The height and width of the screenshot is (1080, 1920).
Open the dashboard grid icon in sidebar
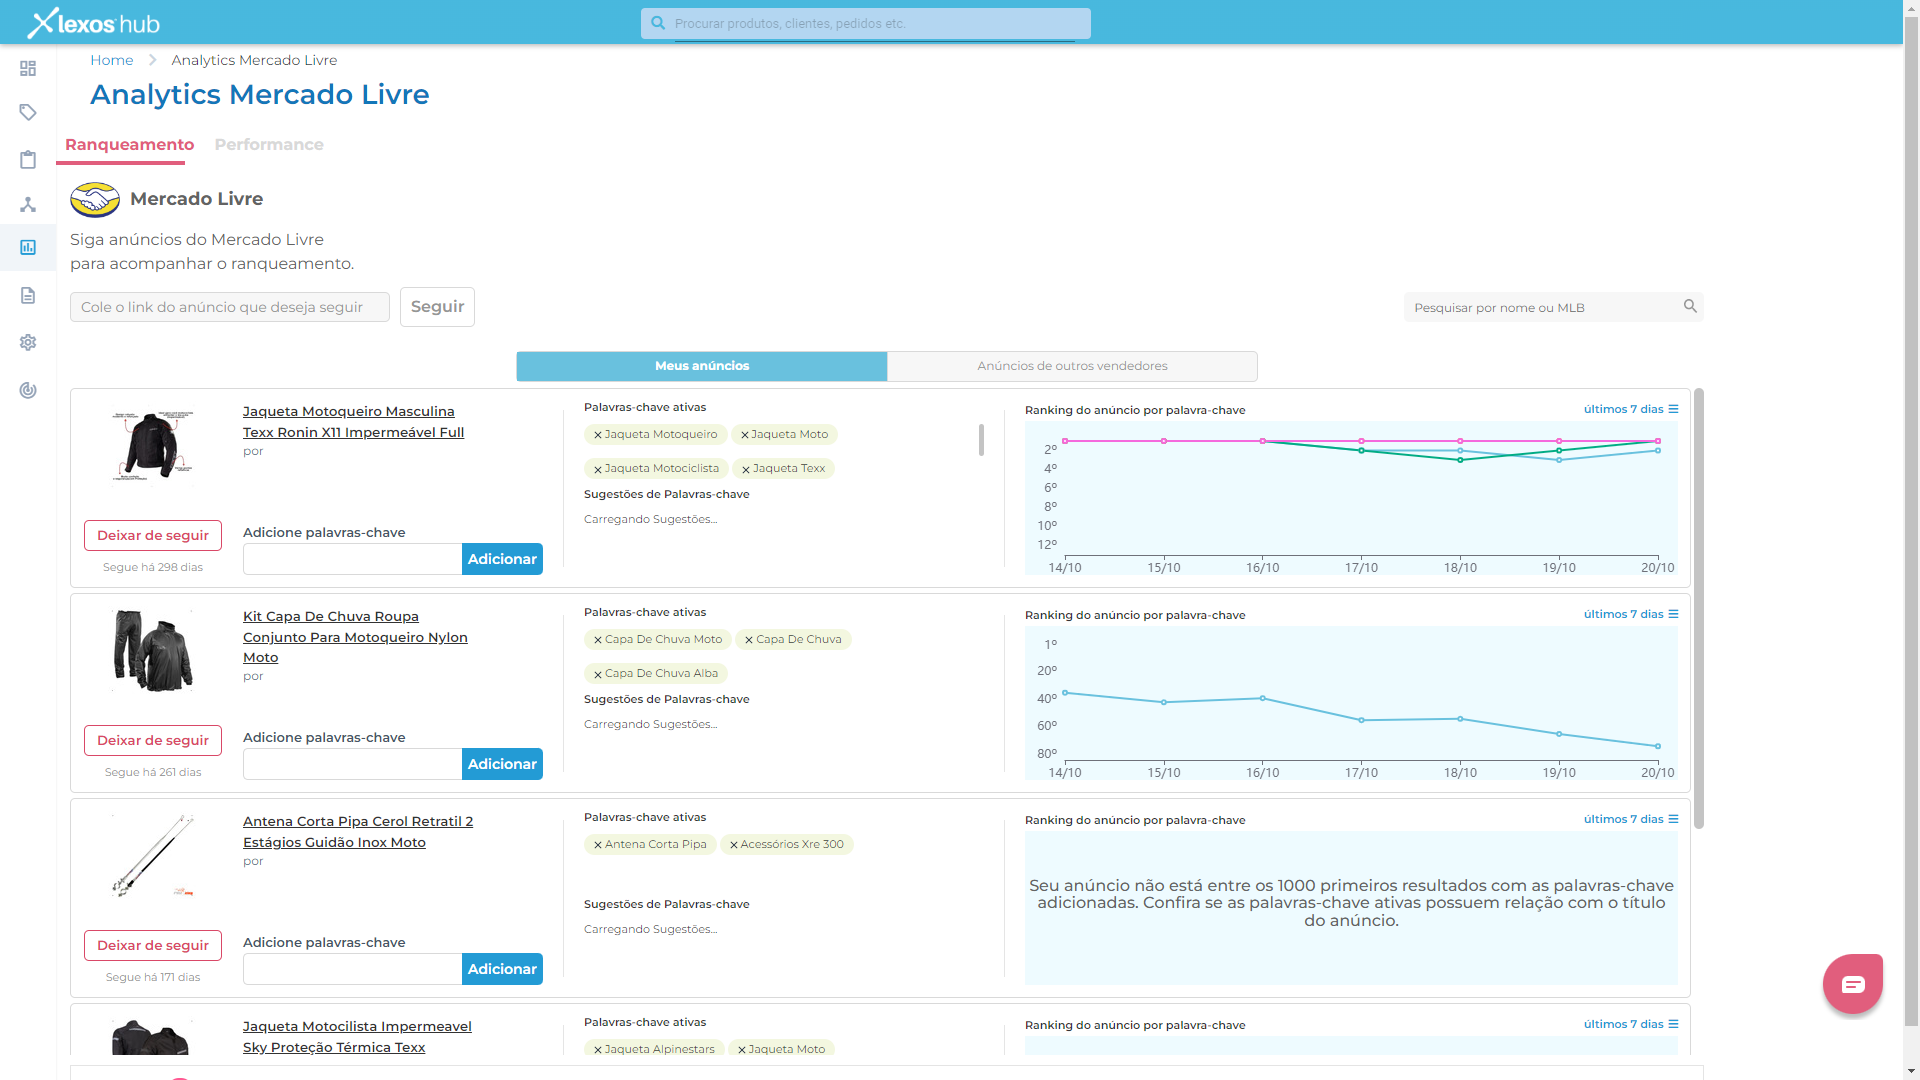pos(28,68)
